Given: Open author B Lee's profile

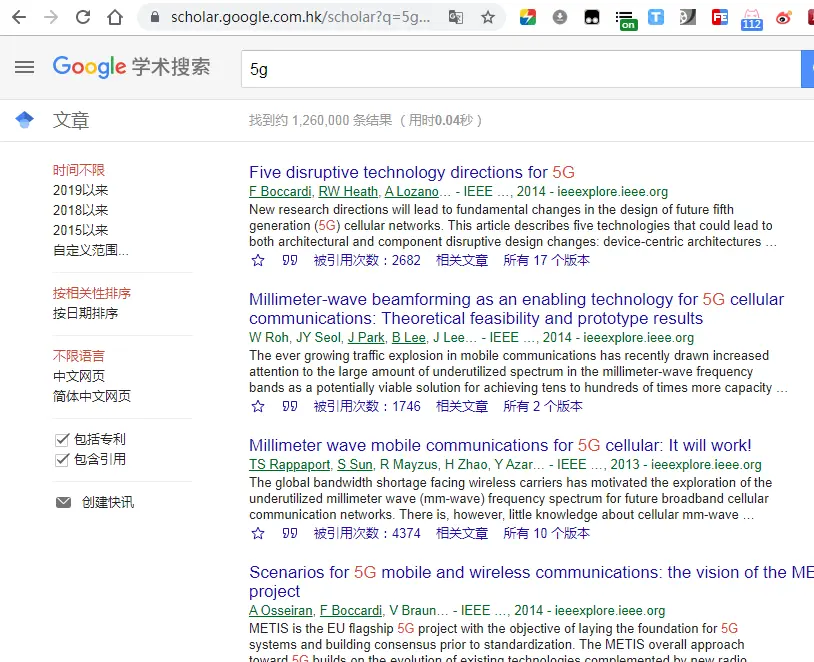Looking at the screenshot, I should click(409, 337).
